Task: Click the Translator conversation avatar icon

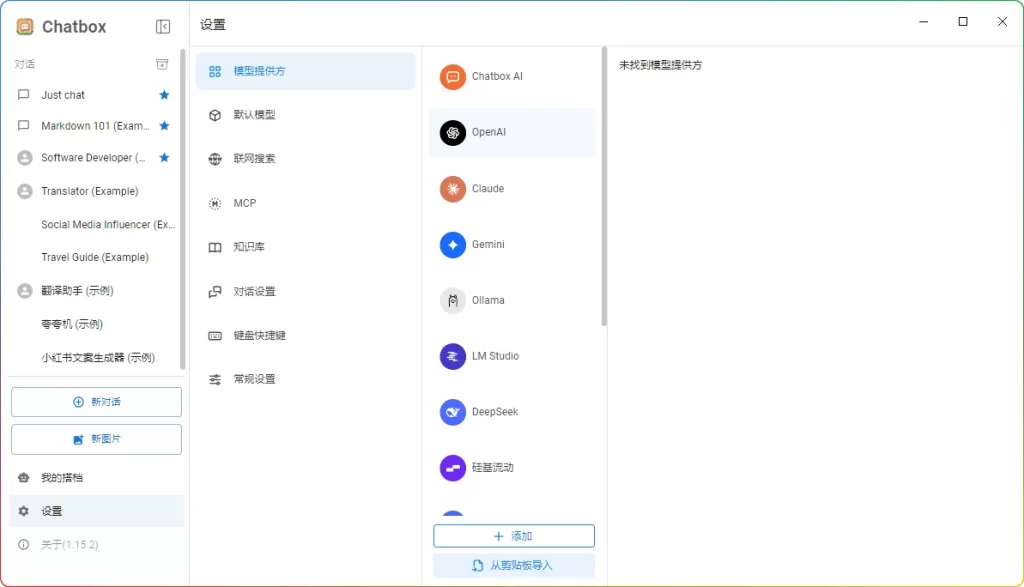Action: pyautogui.click(x=25, y=191)
